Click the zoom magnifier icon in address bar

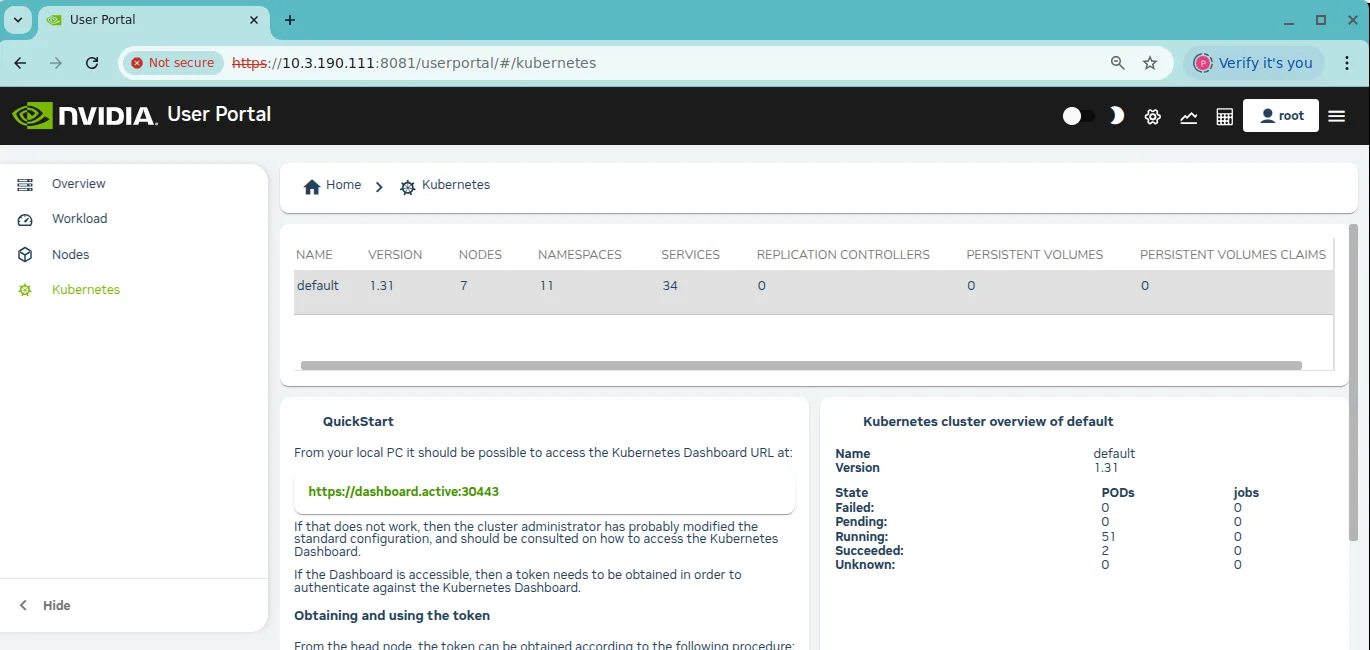click(x=1118, y=63)
